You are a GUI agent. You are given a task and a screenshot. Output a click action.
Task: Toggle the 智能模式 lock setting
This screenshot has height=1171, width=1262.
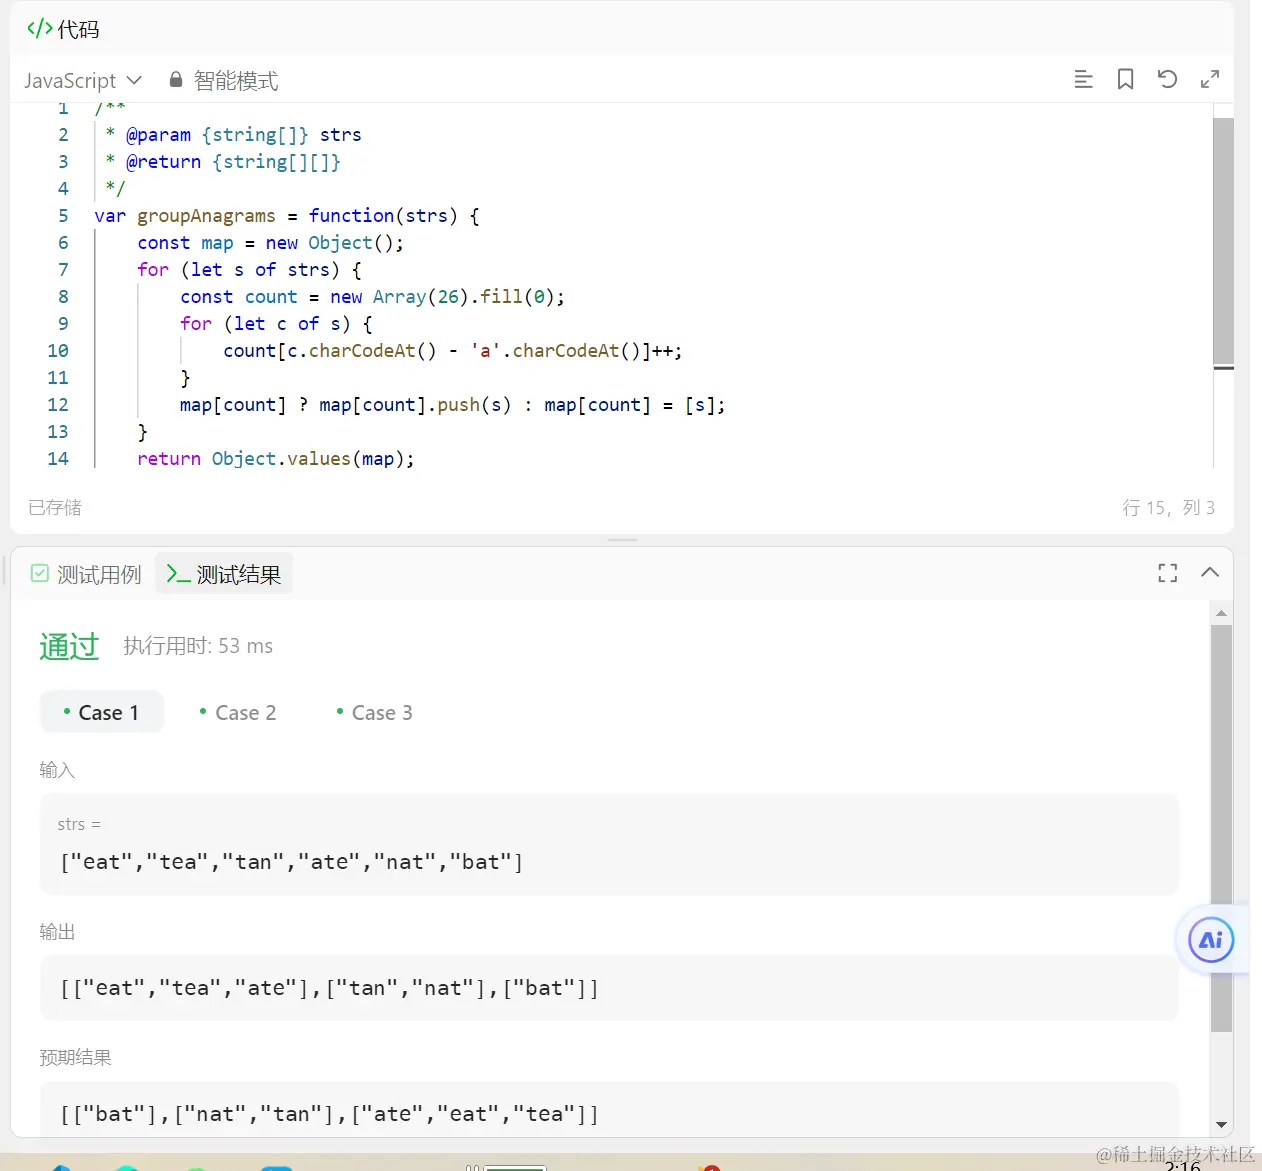click(223, 80)
